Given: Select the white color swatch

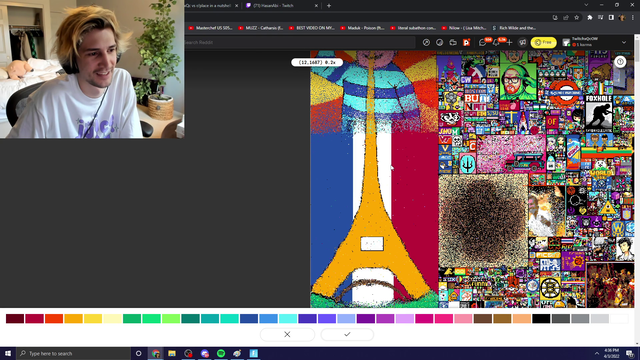Looking at the screenshot, I should 619,318.
